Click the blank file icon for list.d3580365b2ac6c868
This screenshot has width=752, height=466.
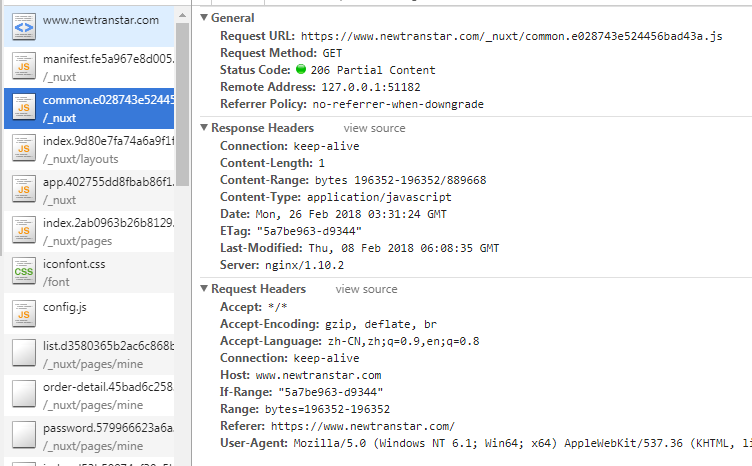pyautogui.click(x=24, y=353)
